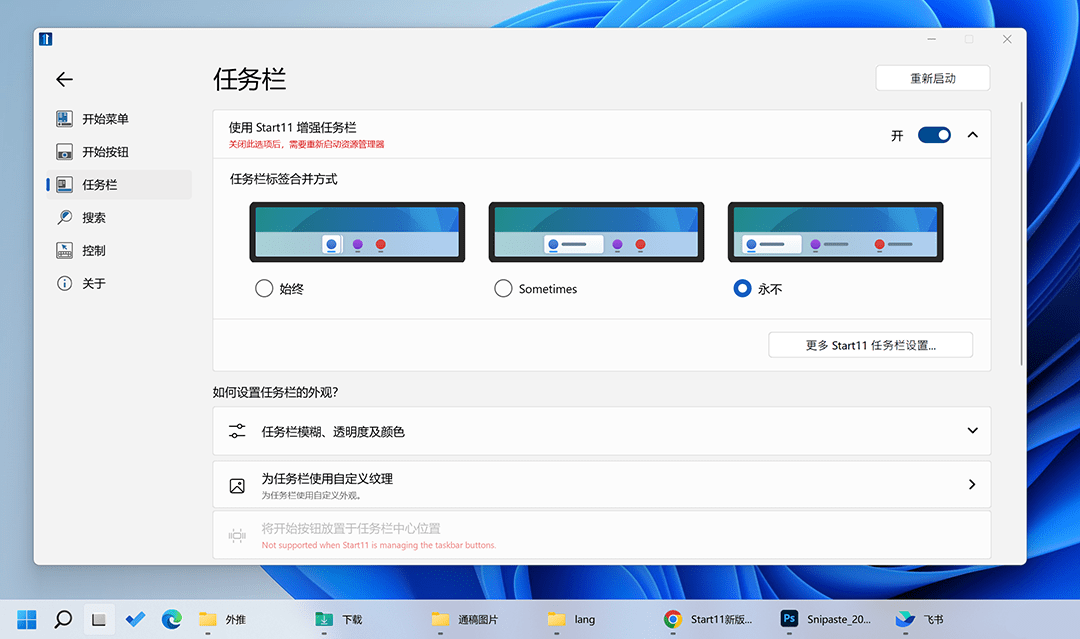Switch to Photoshop Snipaste window
Viewport: 1080px width, 639px height.
click(x=826, y=620)
